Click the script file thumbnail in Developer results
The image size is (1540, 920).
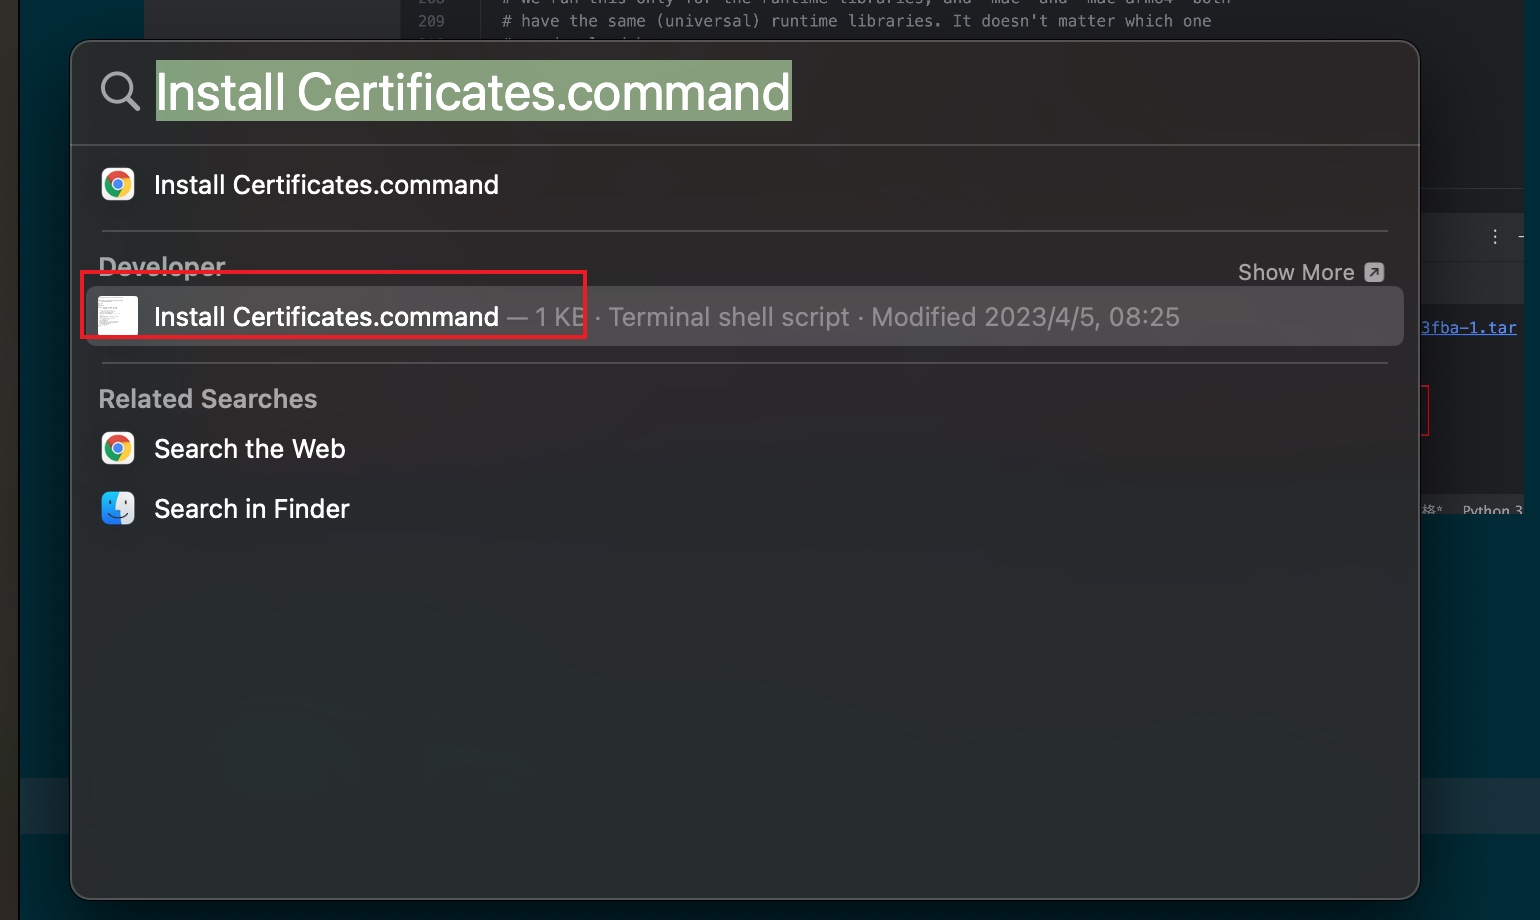click(x=118, y=316)
